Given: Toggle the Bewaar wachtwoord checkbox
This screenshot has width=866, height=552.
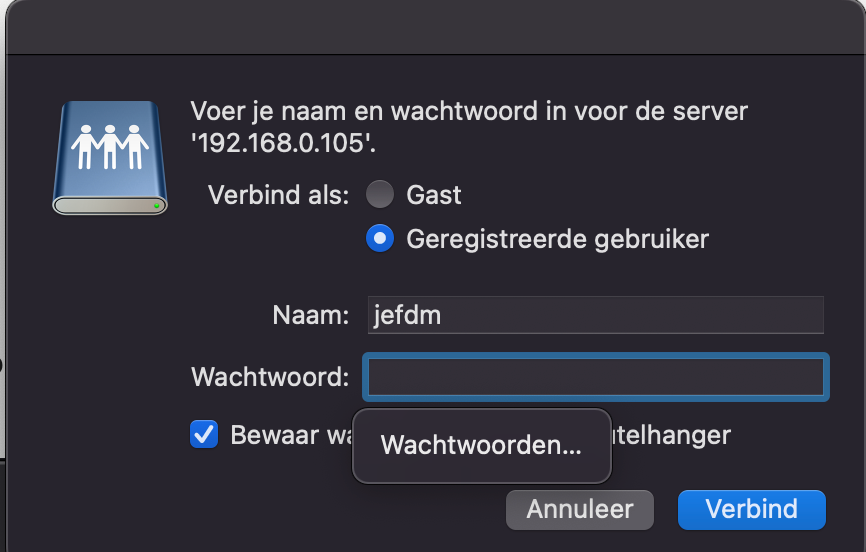Looking at the screenshot, I should pos(204,435).
